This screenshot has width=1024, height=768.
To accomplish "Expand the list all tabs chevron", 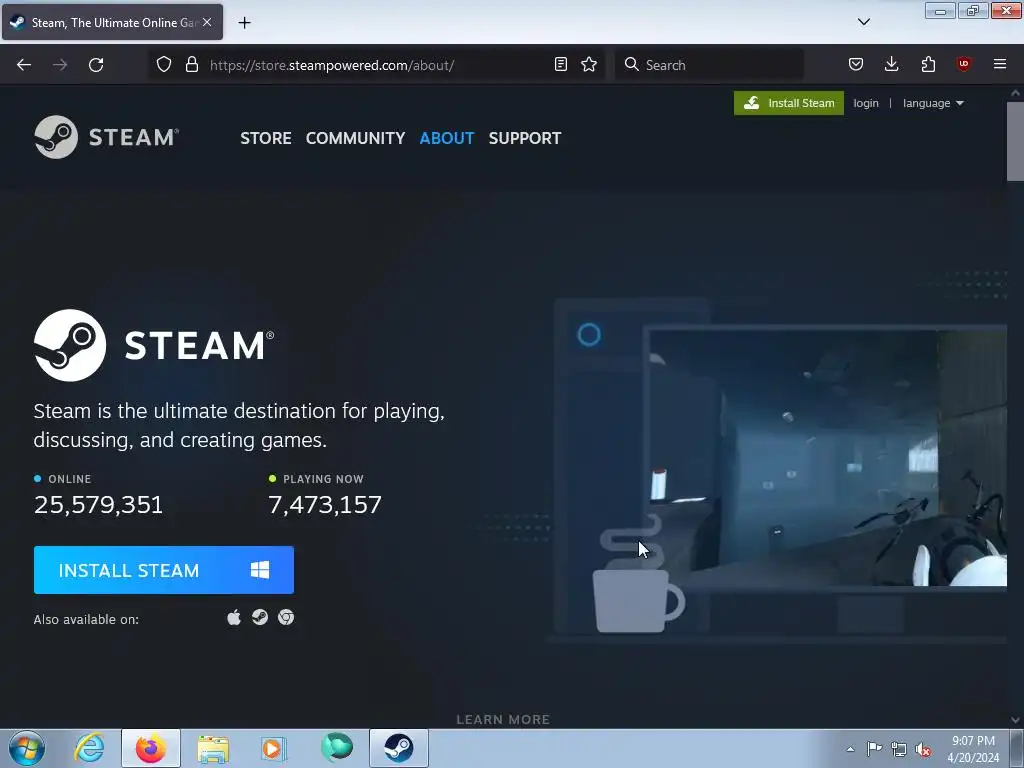I will [863, 22].
